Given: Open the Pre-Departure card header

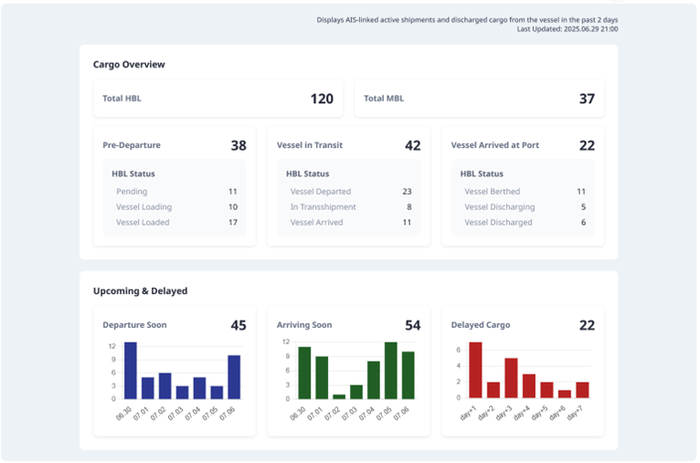Looking at the screenshot, I should click(174, 145).
